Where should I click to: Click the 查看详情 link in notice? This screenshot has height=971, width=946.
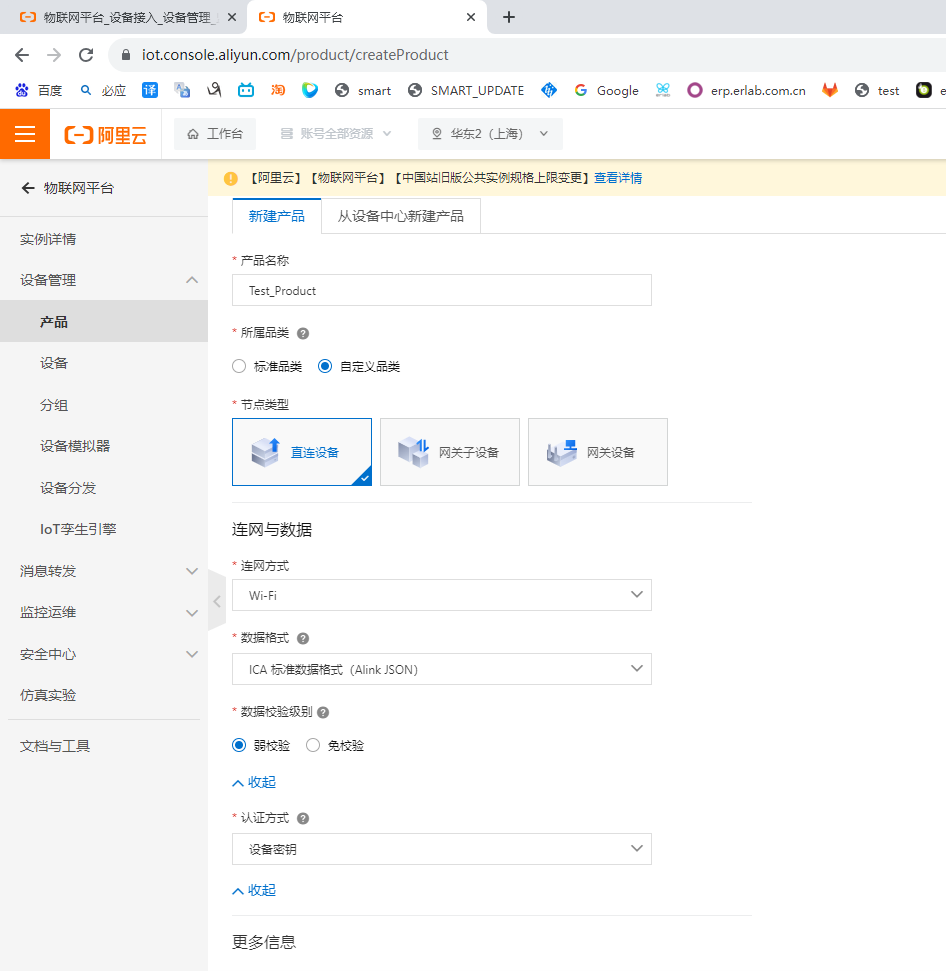618,178
